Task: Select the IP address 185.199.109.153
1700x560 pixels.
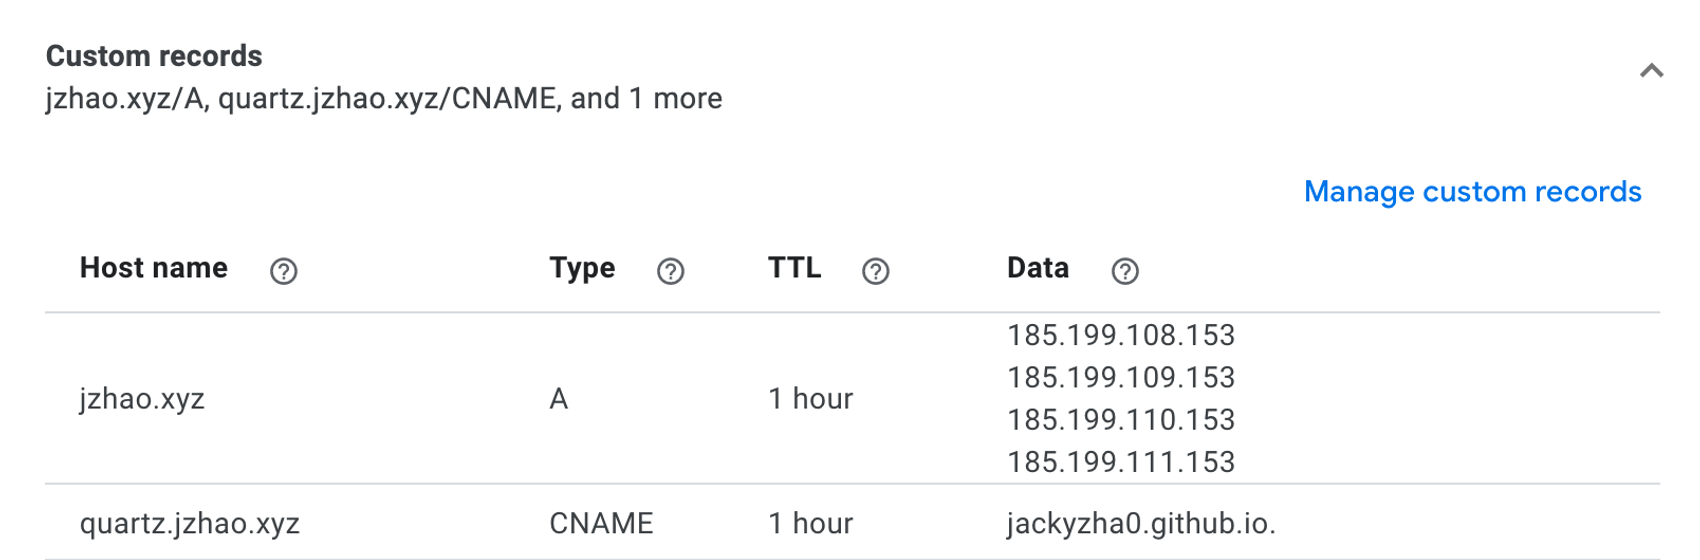Action: click(x=1120, y=378)
